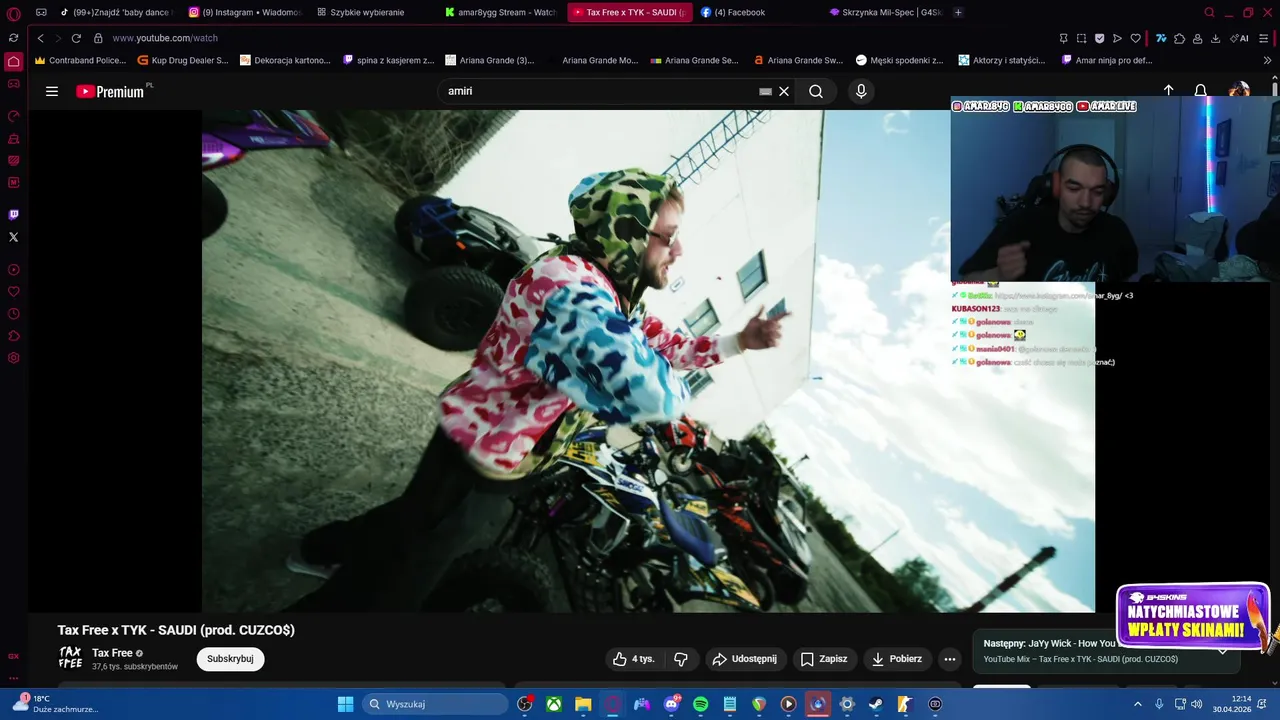Image resolution: width=1280 pixels, height=720 pixels.
Task: Open the Tax Free channel name
Action: pyautogui.click(x=112, y=653)
